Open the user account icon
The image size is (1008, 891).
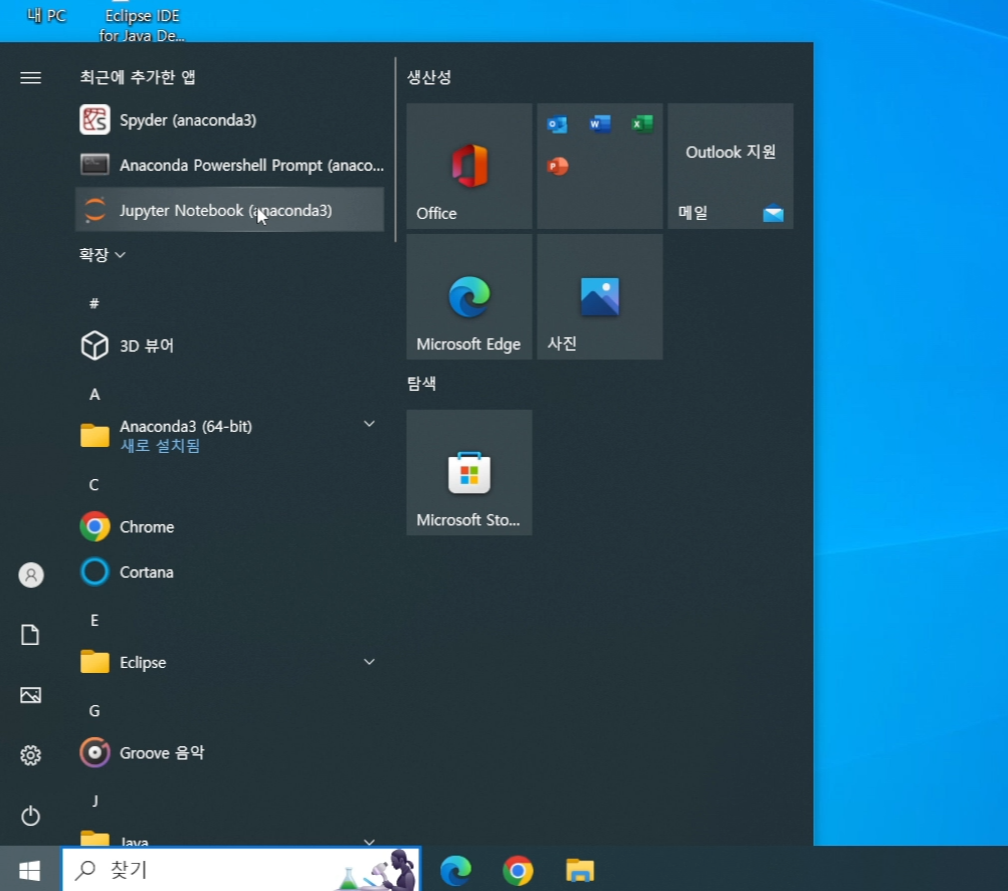pyautogui.click(x=31, y=575)
